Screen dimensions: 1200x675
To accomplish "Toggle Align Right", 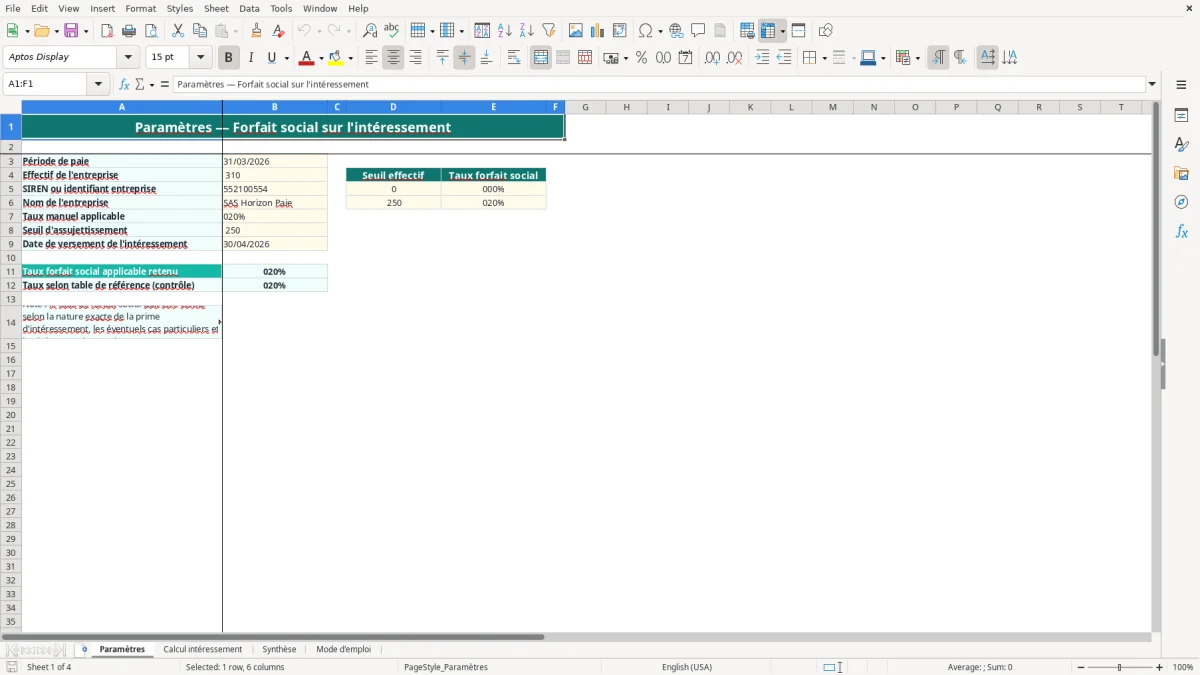I will [415, 58].
